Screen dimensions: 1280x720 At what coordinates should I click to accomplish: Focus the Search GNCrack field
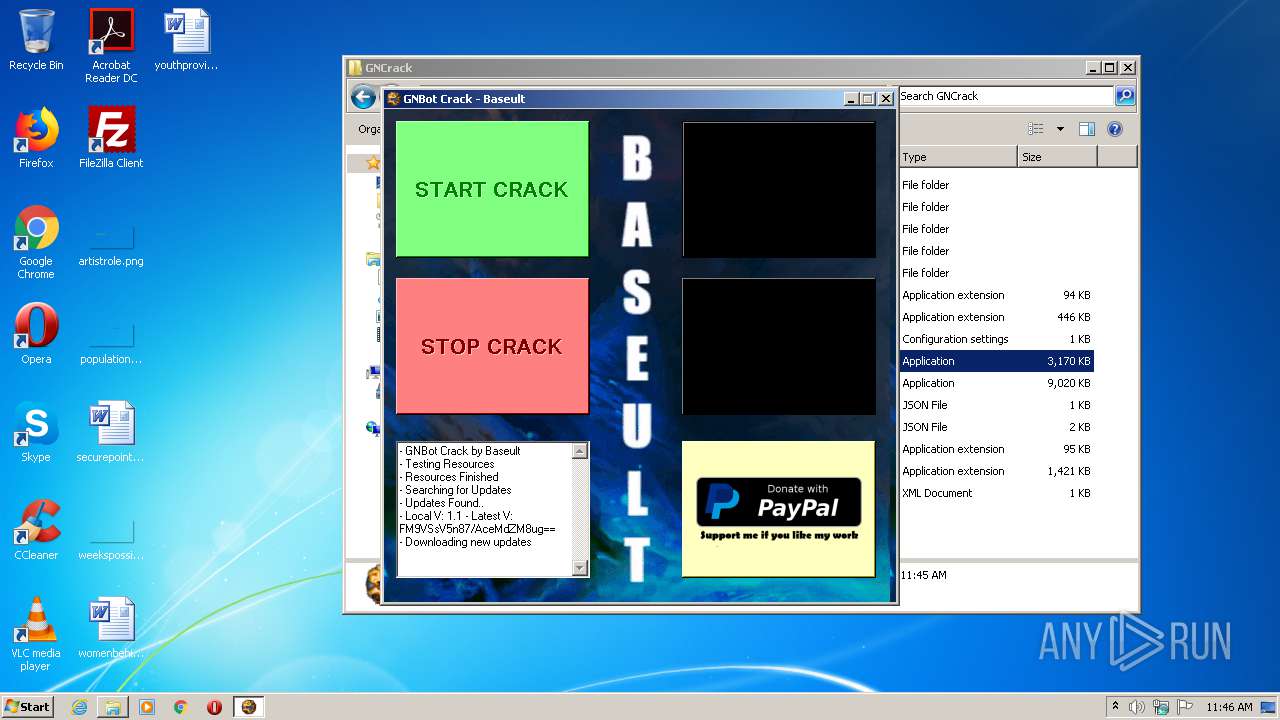(x=1005, y=96)
